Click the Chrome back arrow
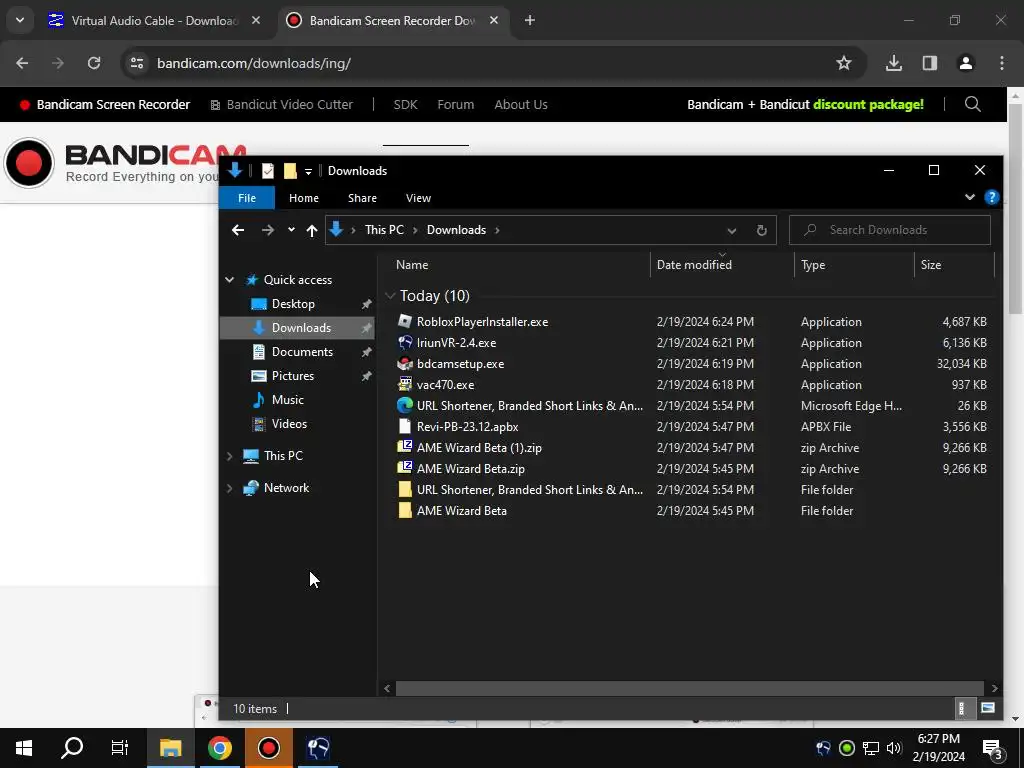The image size is (1024, 768). [22, 63]
